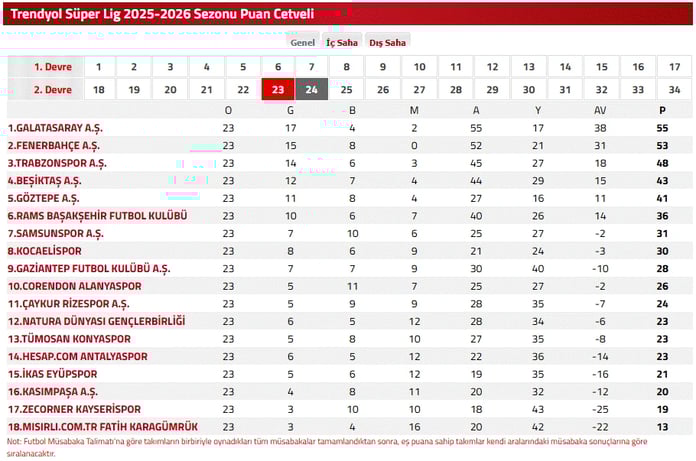Screen dimensions: 696x461
Task: Choose week 1 in 1. Devre
Action: [99, 67]
